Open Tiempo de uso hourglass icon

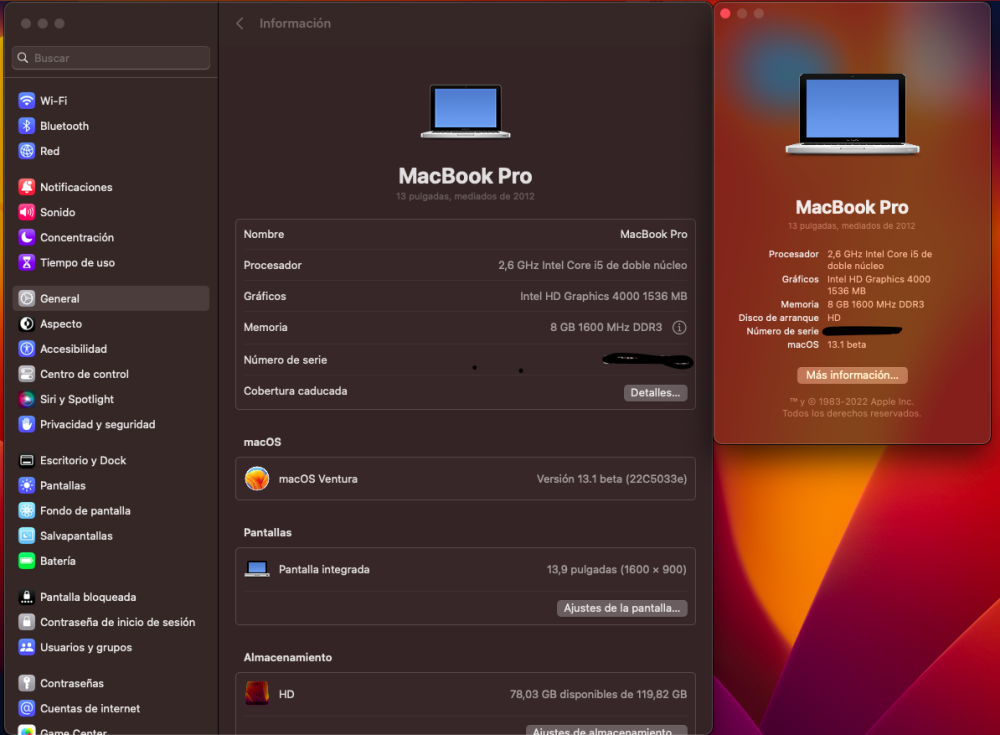point(26,263)
